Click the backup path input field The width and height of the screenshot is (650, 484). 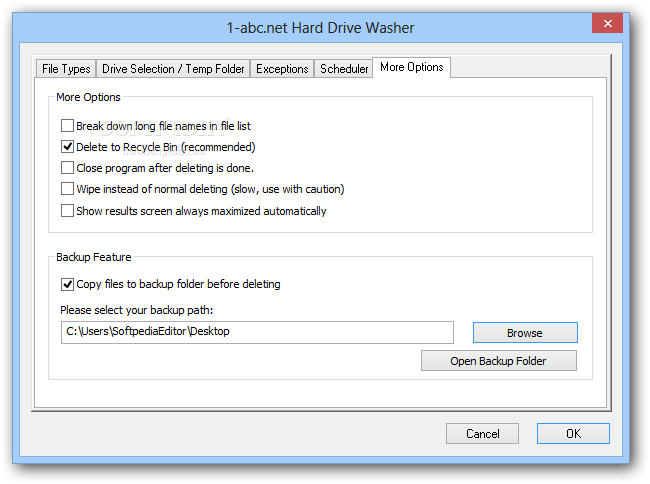tap(257, 332)
